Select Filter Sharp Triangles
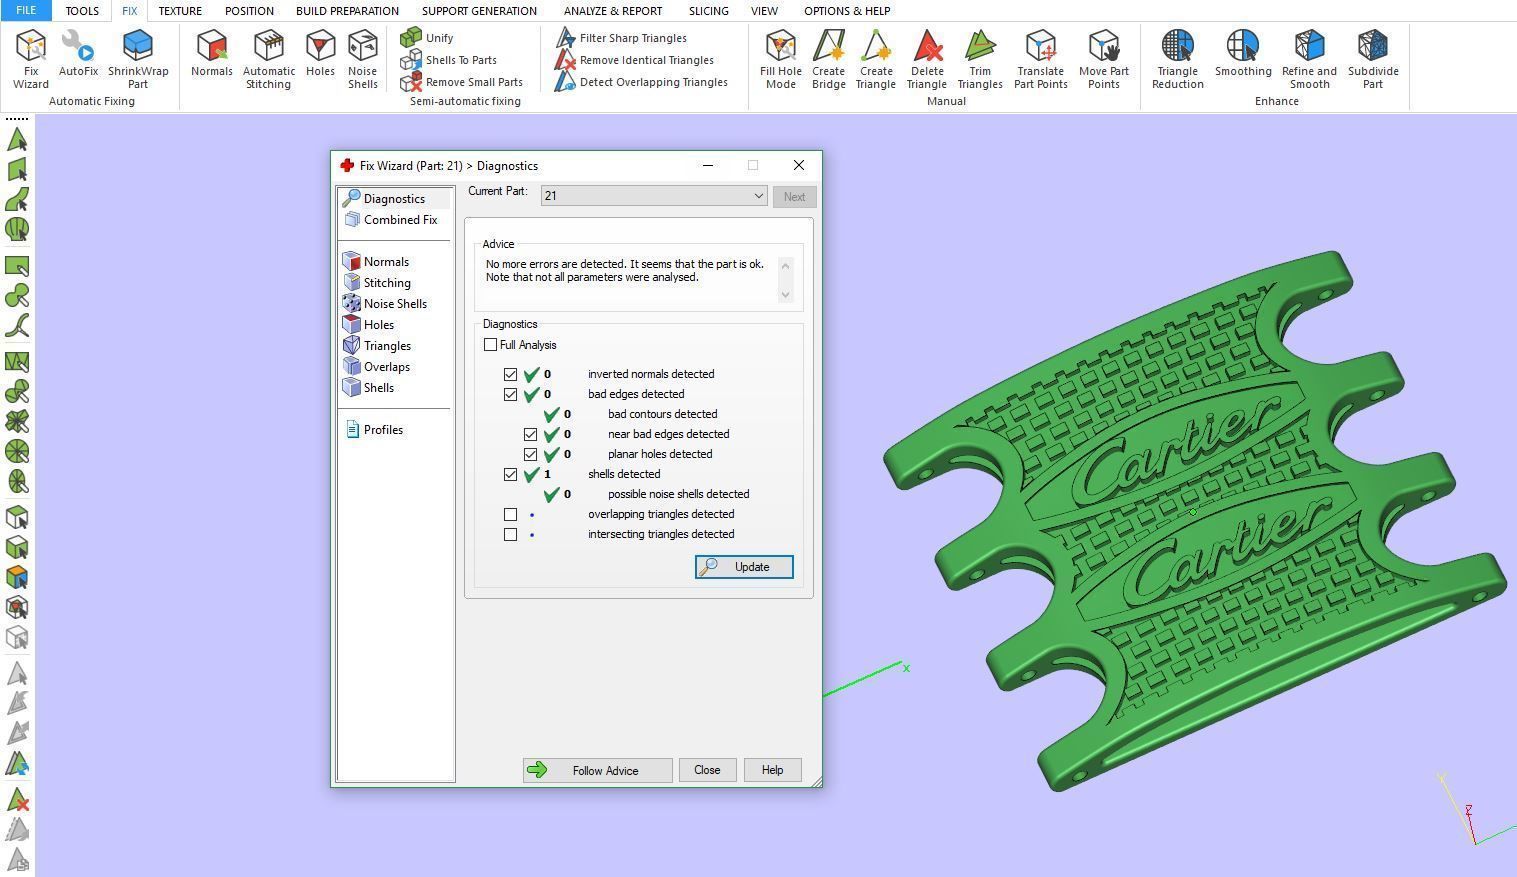1517x877 pixels. coord(621,38)
